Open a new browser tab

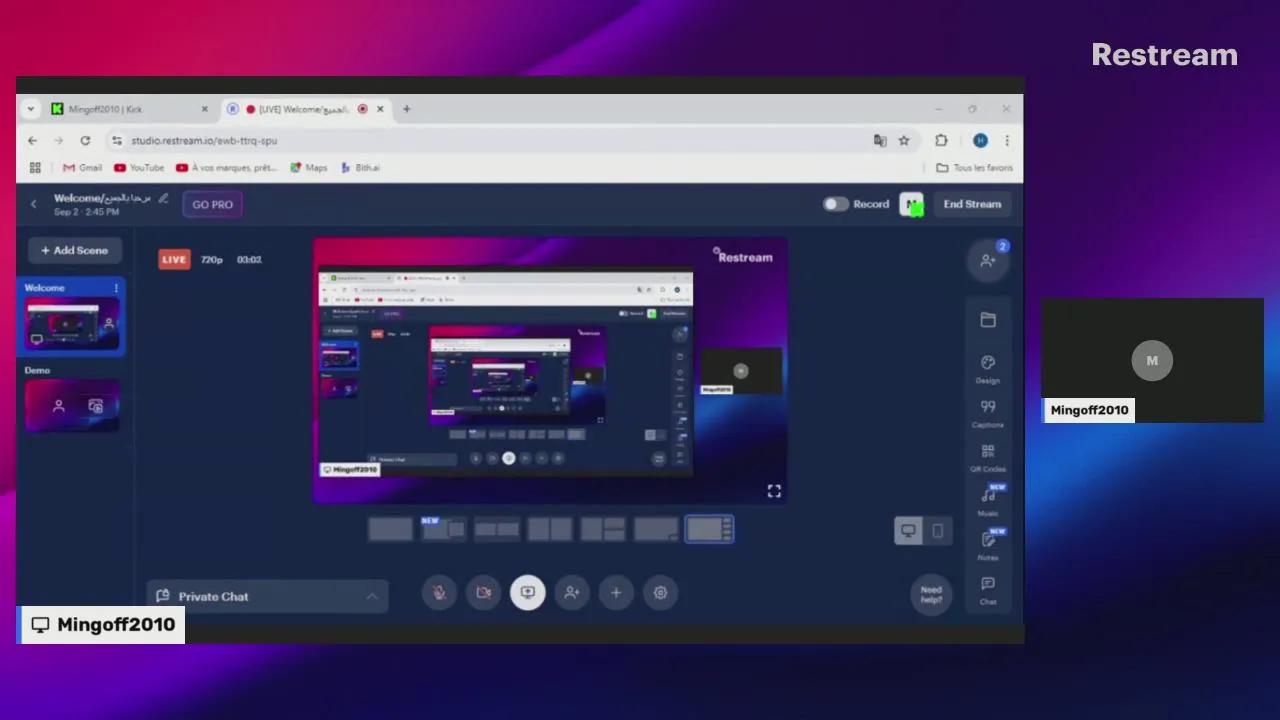pyautogui.click(x=406, y=109)
